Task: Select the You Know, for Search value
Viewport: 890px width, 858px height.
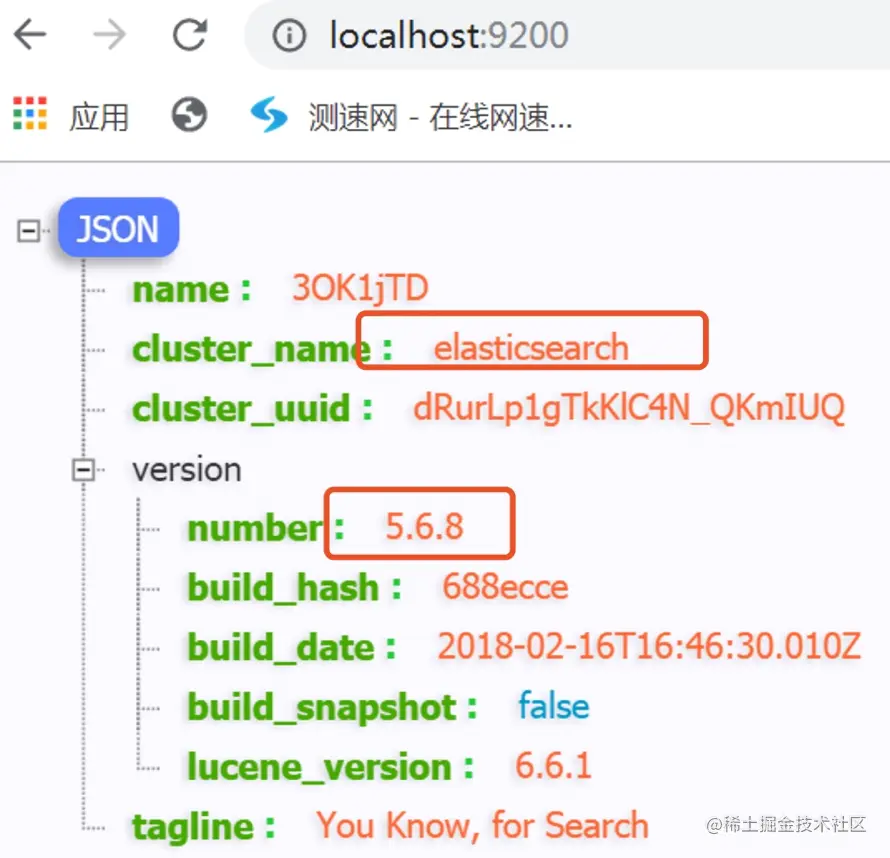Action: point(482,826)
